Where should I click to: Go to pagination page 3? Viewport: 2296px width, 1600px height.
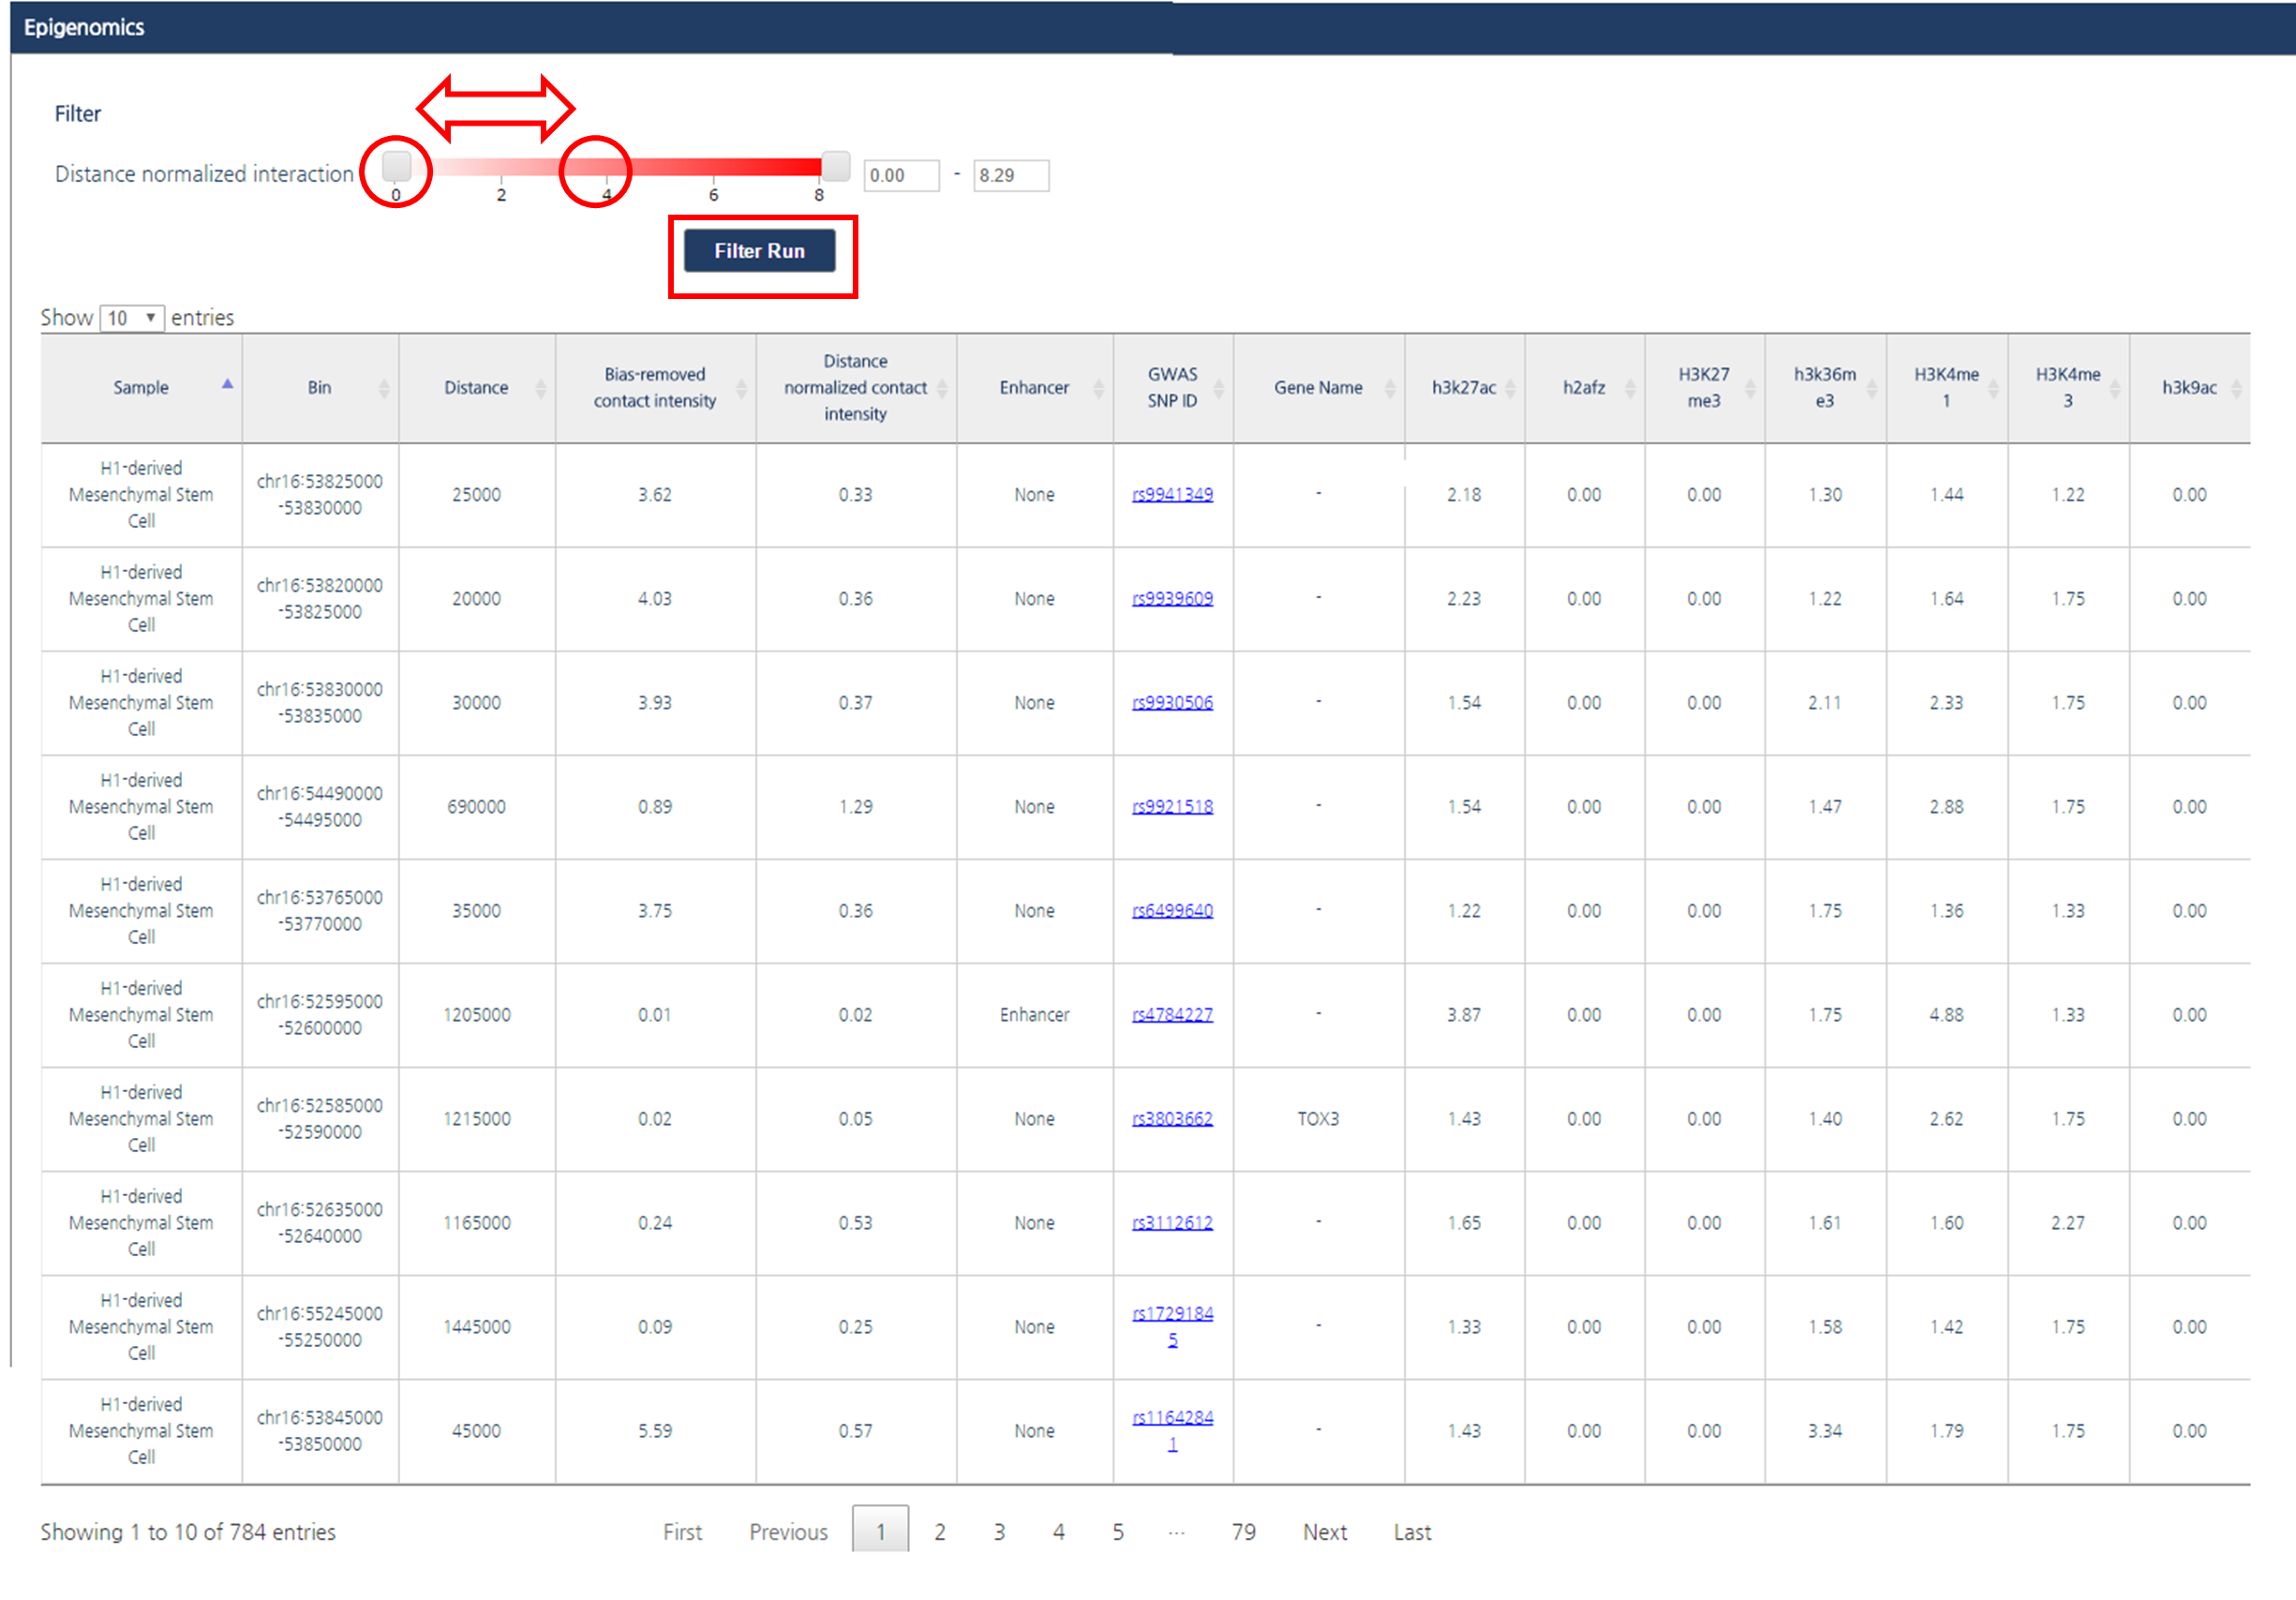point(999,1532)
